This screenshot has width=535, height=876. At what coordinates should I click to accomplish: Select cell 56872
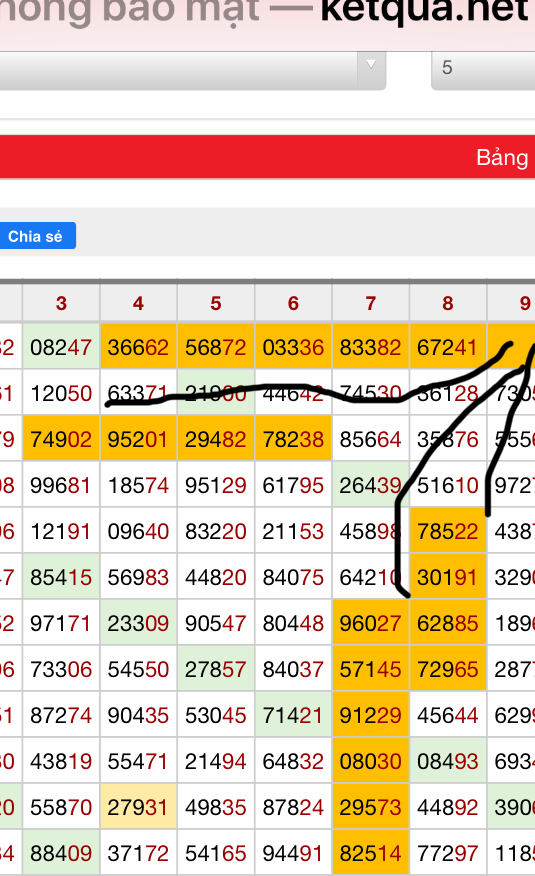point(216,346)
